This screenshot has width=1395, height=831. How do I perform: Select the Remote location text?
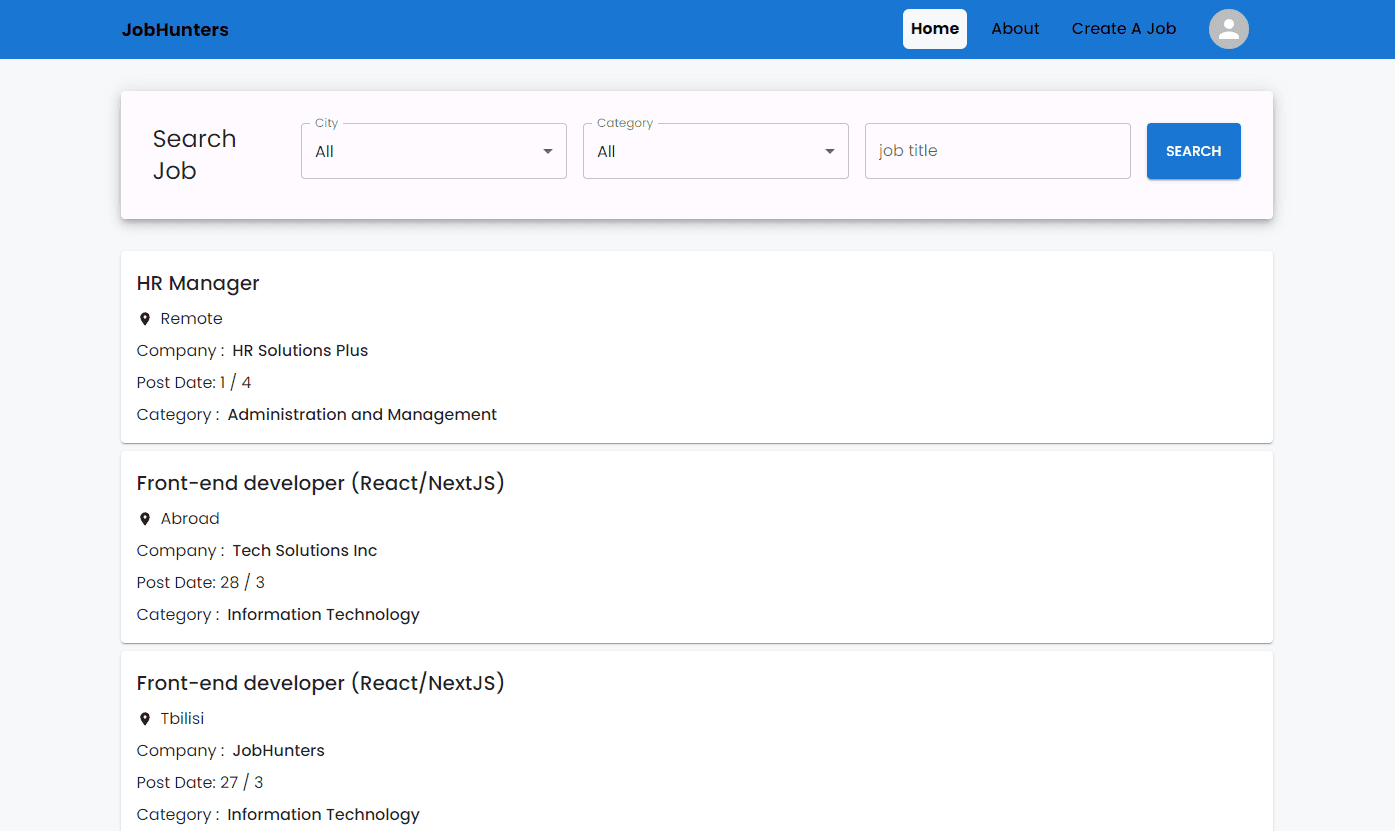(191, 318)
